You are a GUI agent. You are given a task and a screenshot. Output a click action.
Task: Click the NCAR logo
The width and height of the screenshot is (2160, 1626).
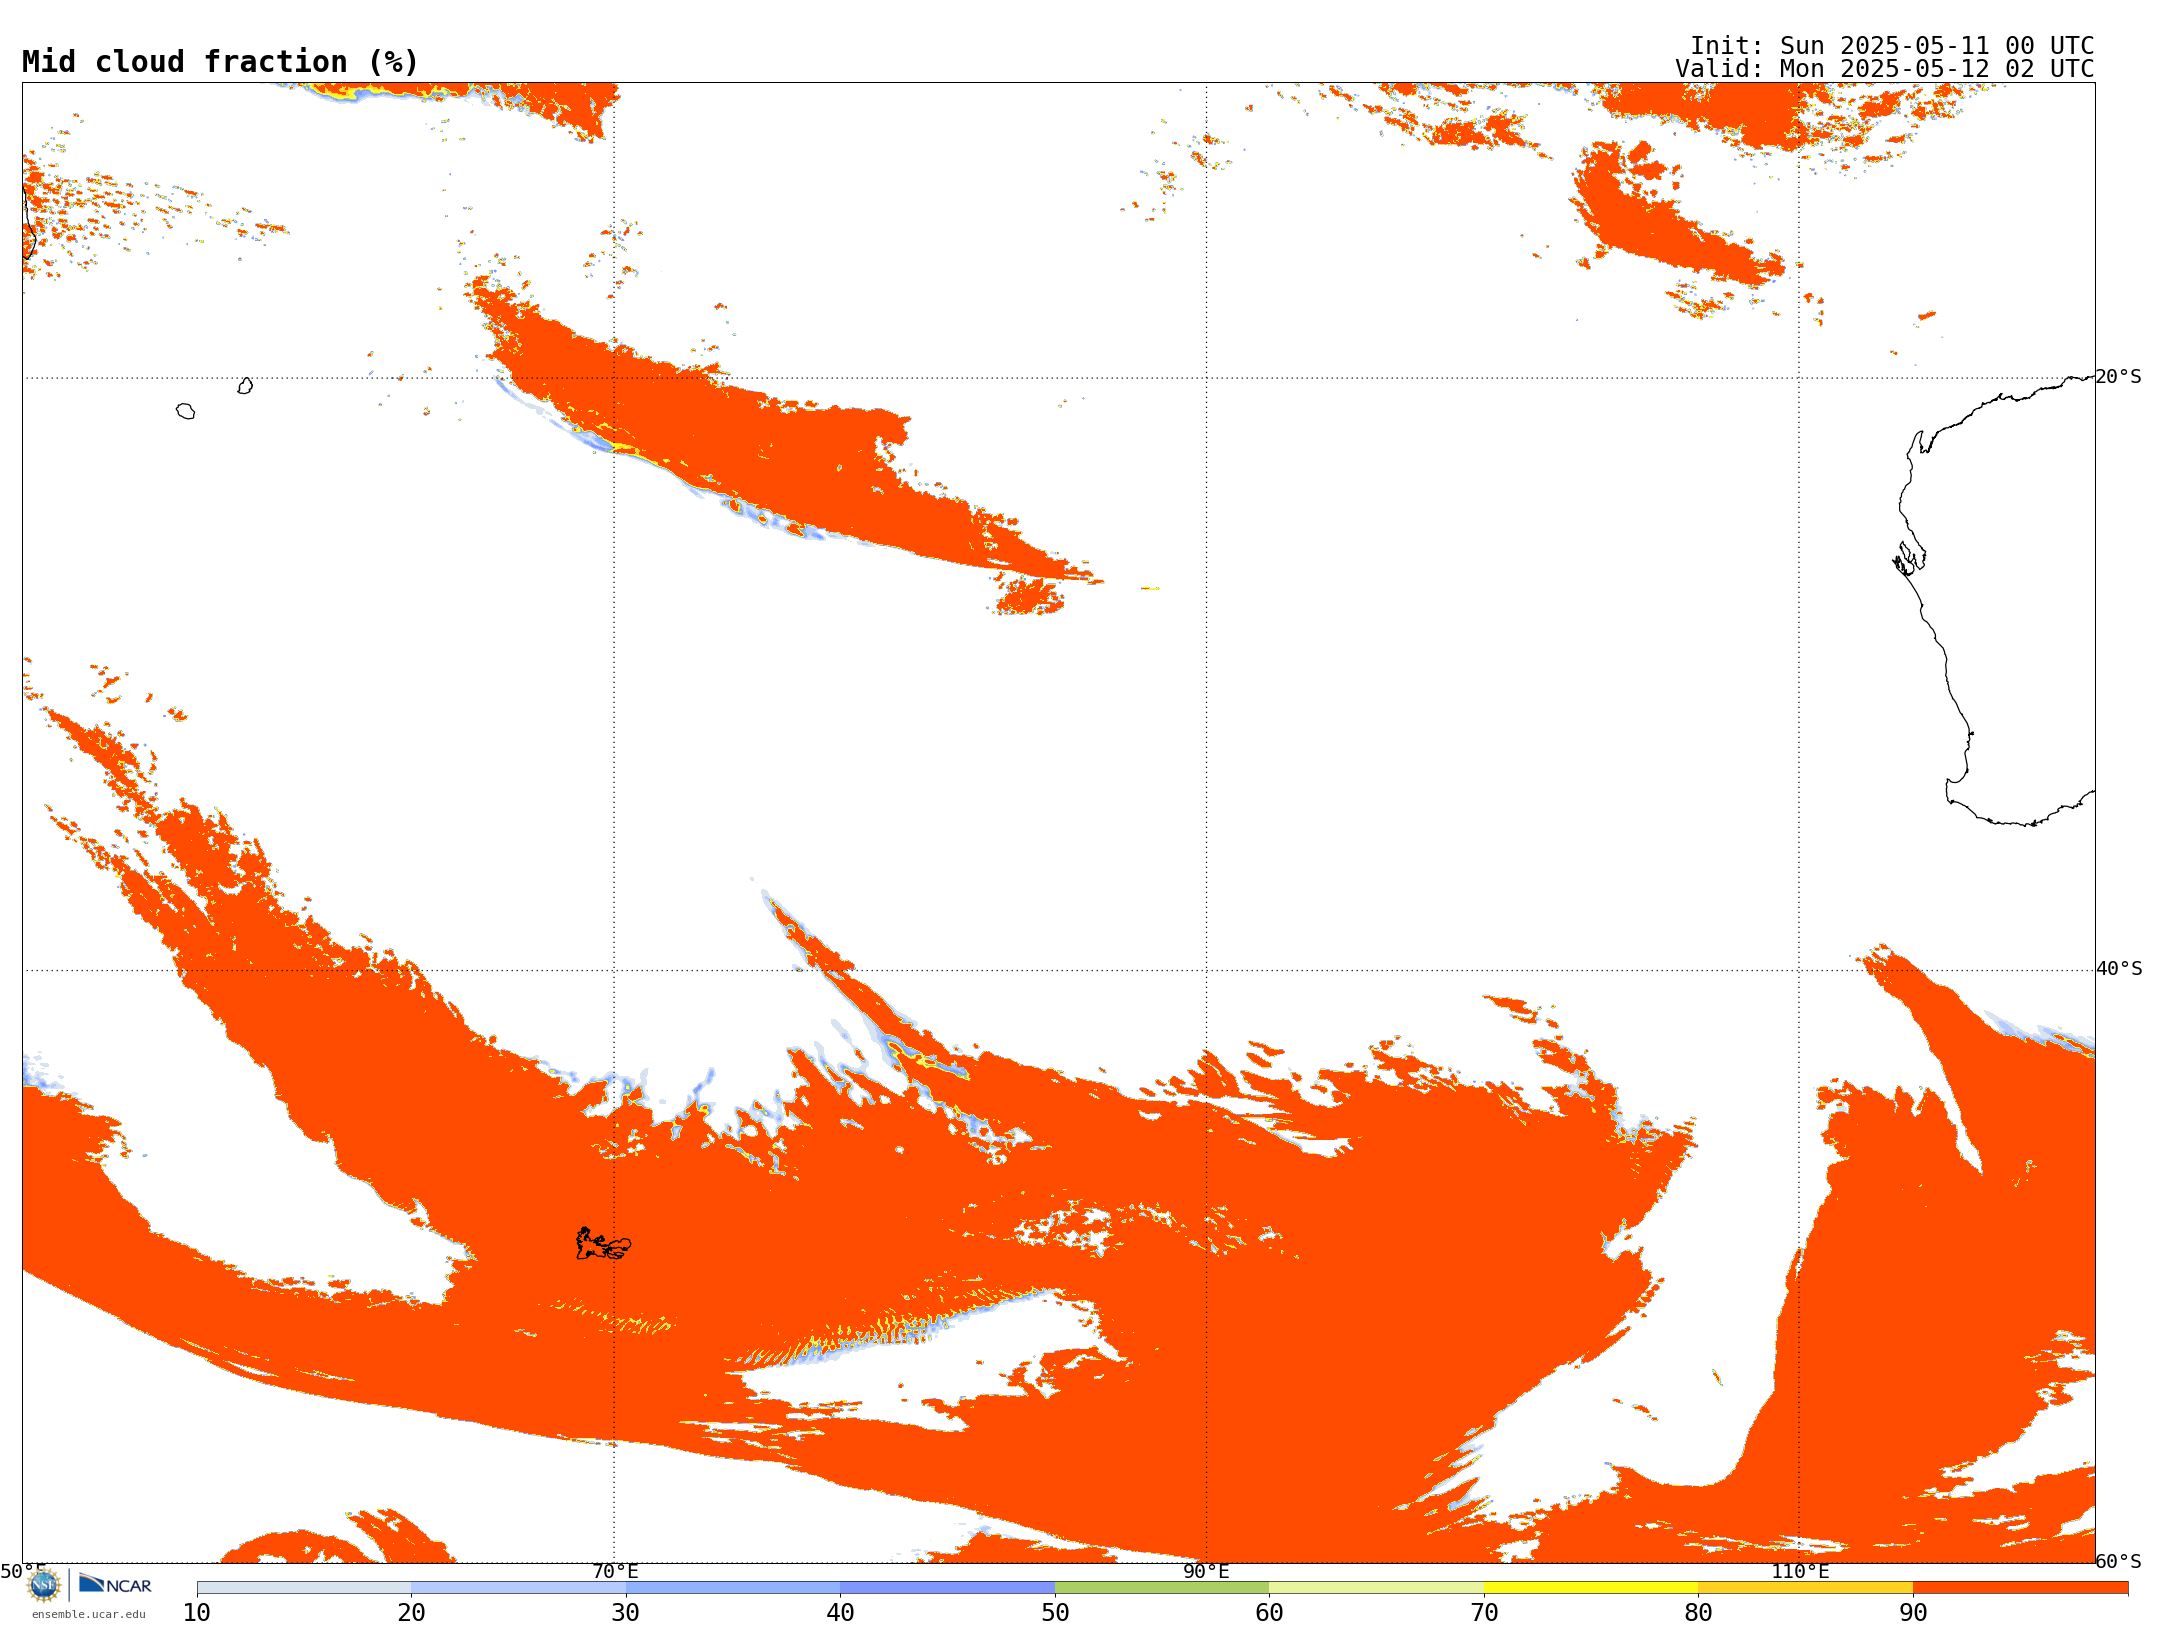point(115,1584)
